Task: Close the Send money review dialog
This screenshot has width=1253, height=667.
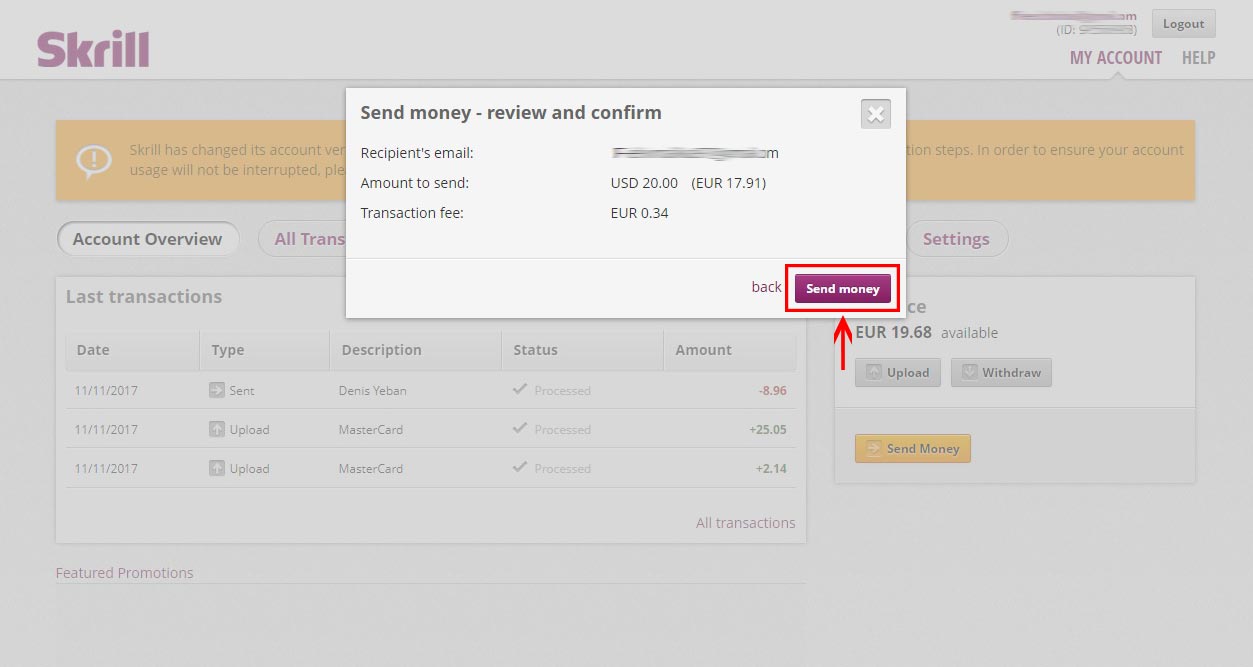Action: click(x=875, y=113)
